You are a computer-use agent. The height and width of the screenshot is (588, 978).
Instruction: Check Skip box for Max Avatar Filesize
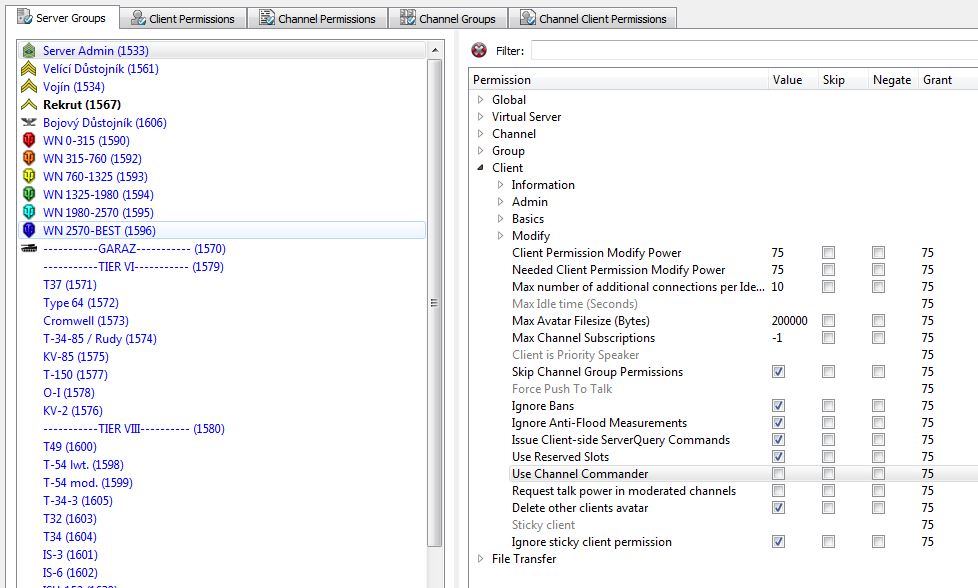(x=828, y=321)
